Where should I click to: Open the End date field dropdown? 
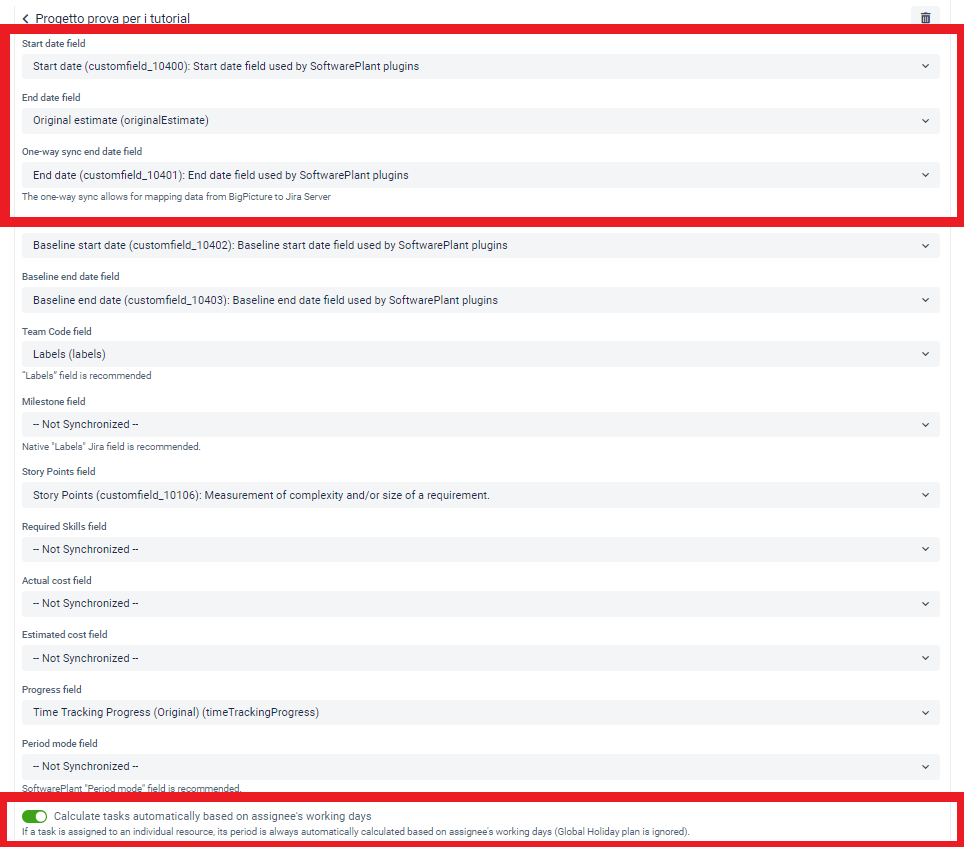click(480, 120)
